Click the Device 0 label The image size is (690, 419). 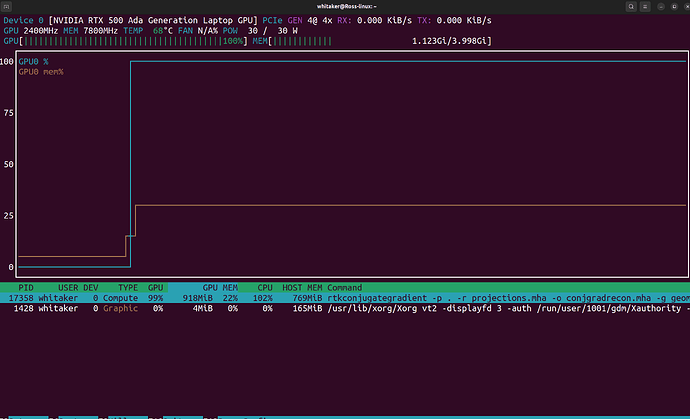pos(24,20)
